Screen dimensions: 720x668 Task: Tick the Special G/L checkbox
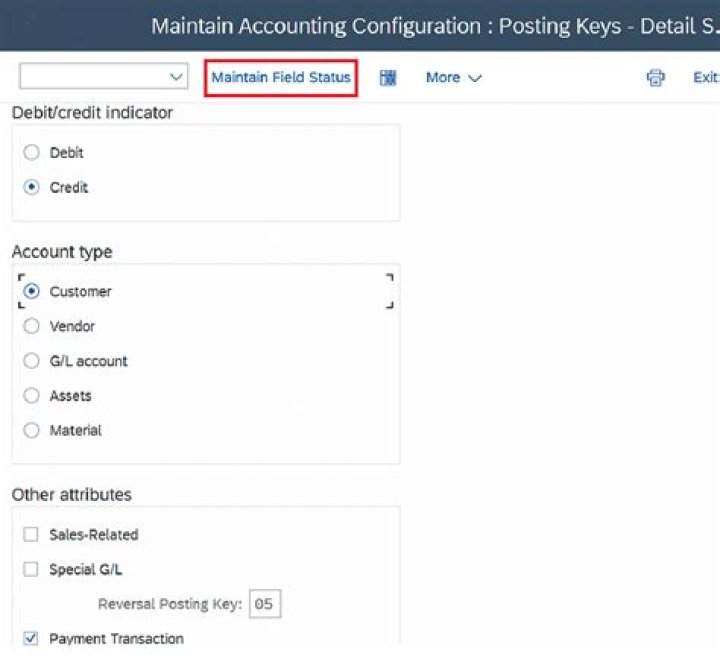(31, 569)
